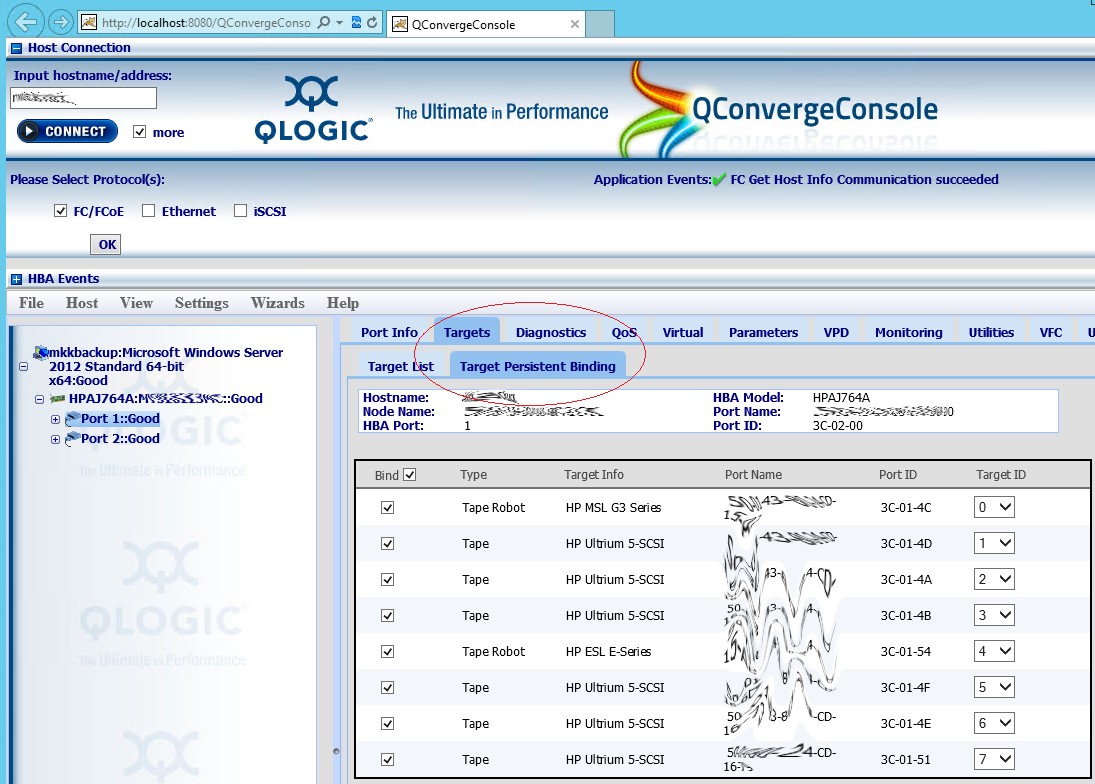Screen dimensions: 1095x784
Task: Go back with the browser back arrow
Action: click(x=26, y=22)
